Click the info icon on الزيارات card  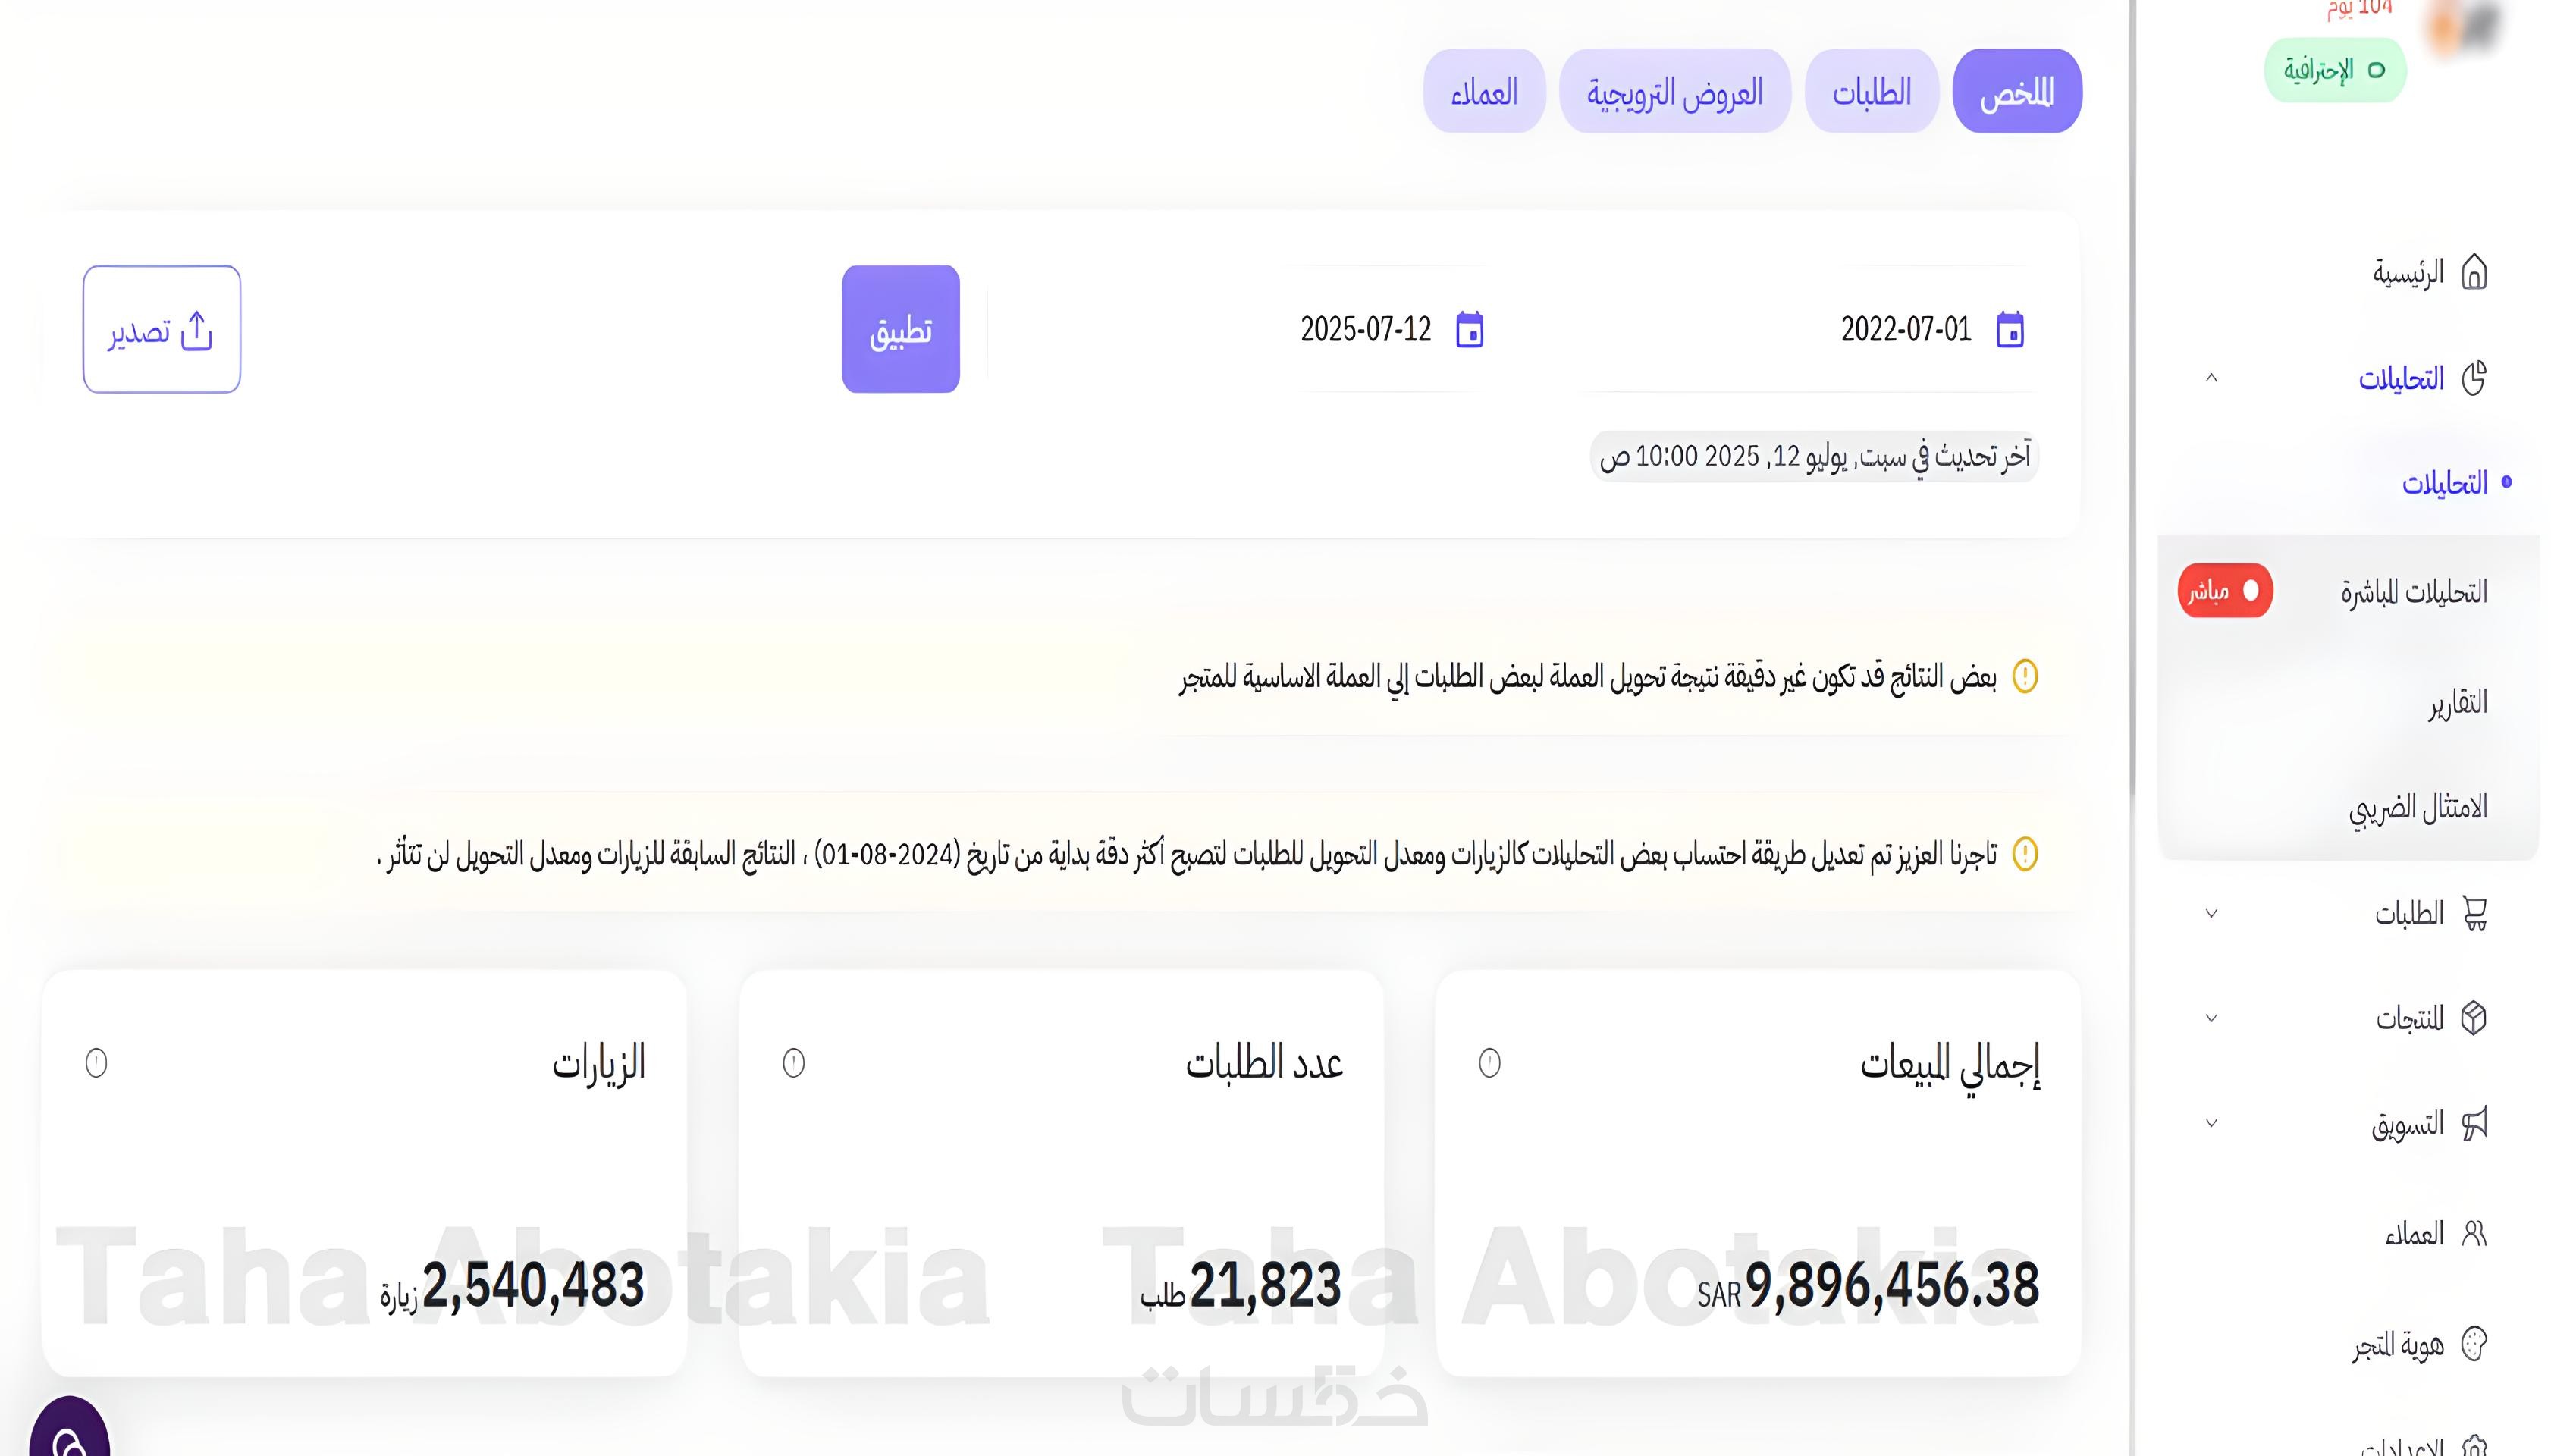[x=96, y=1062]
